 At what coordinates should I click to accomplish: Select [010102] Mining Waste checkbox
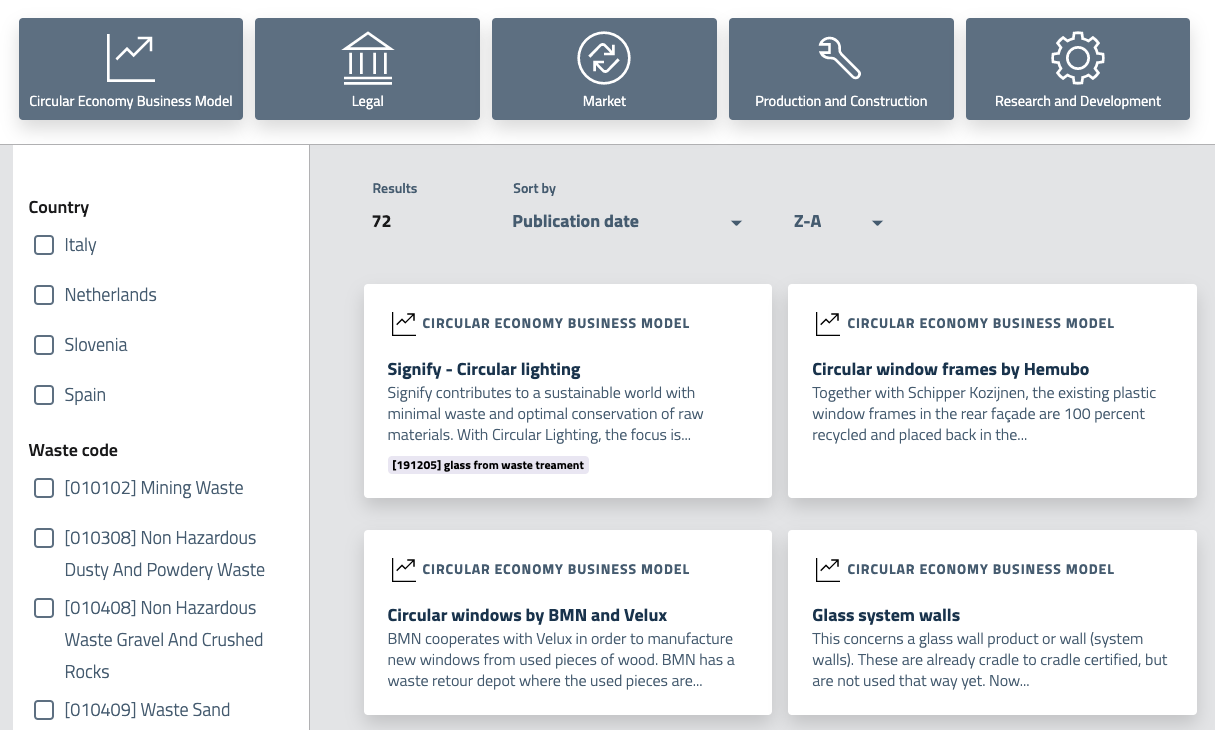click(44, 488)
